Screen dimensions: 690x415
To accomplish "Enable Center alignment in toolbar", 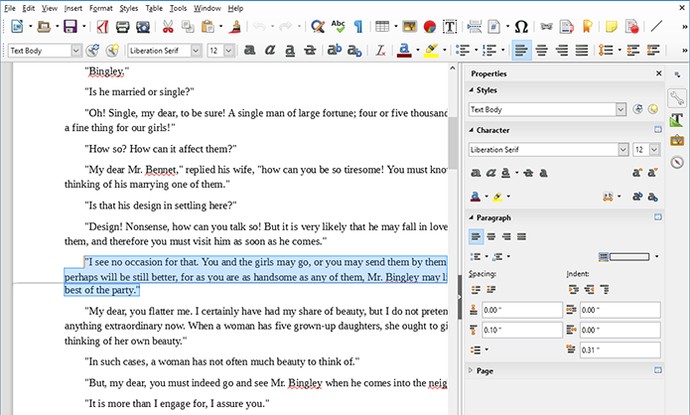I will (542, 51).
